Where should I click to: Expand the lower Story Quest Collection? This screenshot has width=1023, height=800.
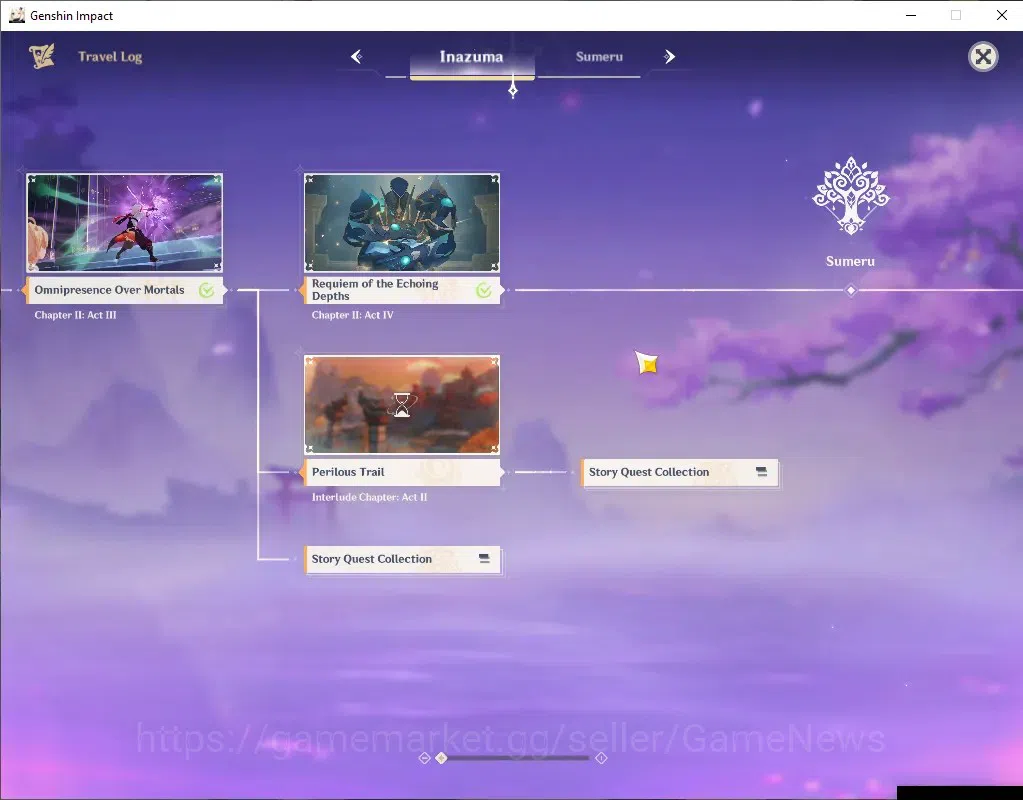pyautogui.click(x=403, y=559)
